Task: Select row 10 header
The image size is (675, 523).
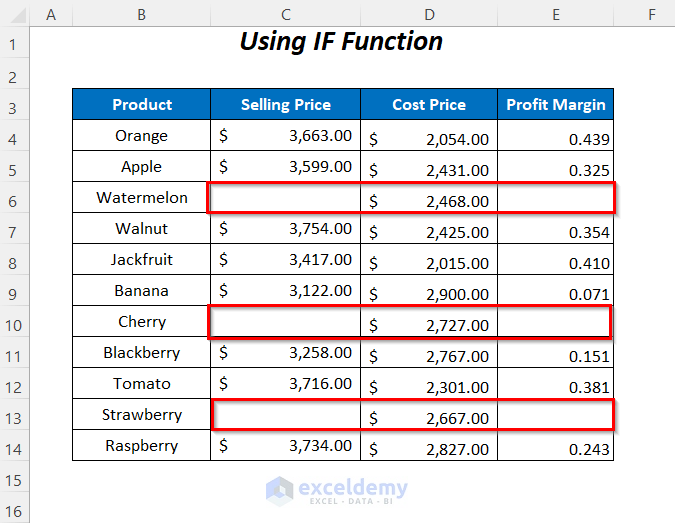Action: tap(15, 322)
